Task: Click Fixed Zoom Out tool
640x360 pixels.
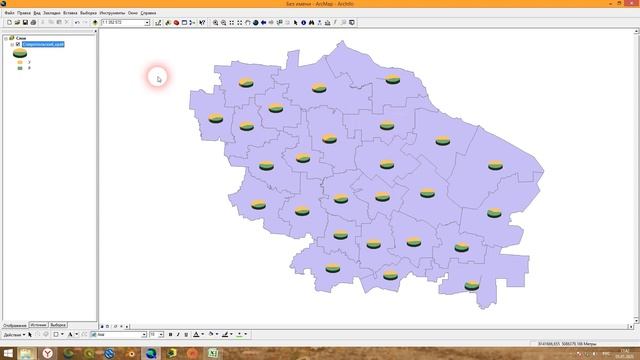Action: tap(240, 23)
